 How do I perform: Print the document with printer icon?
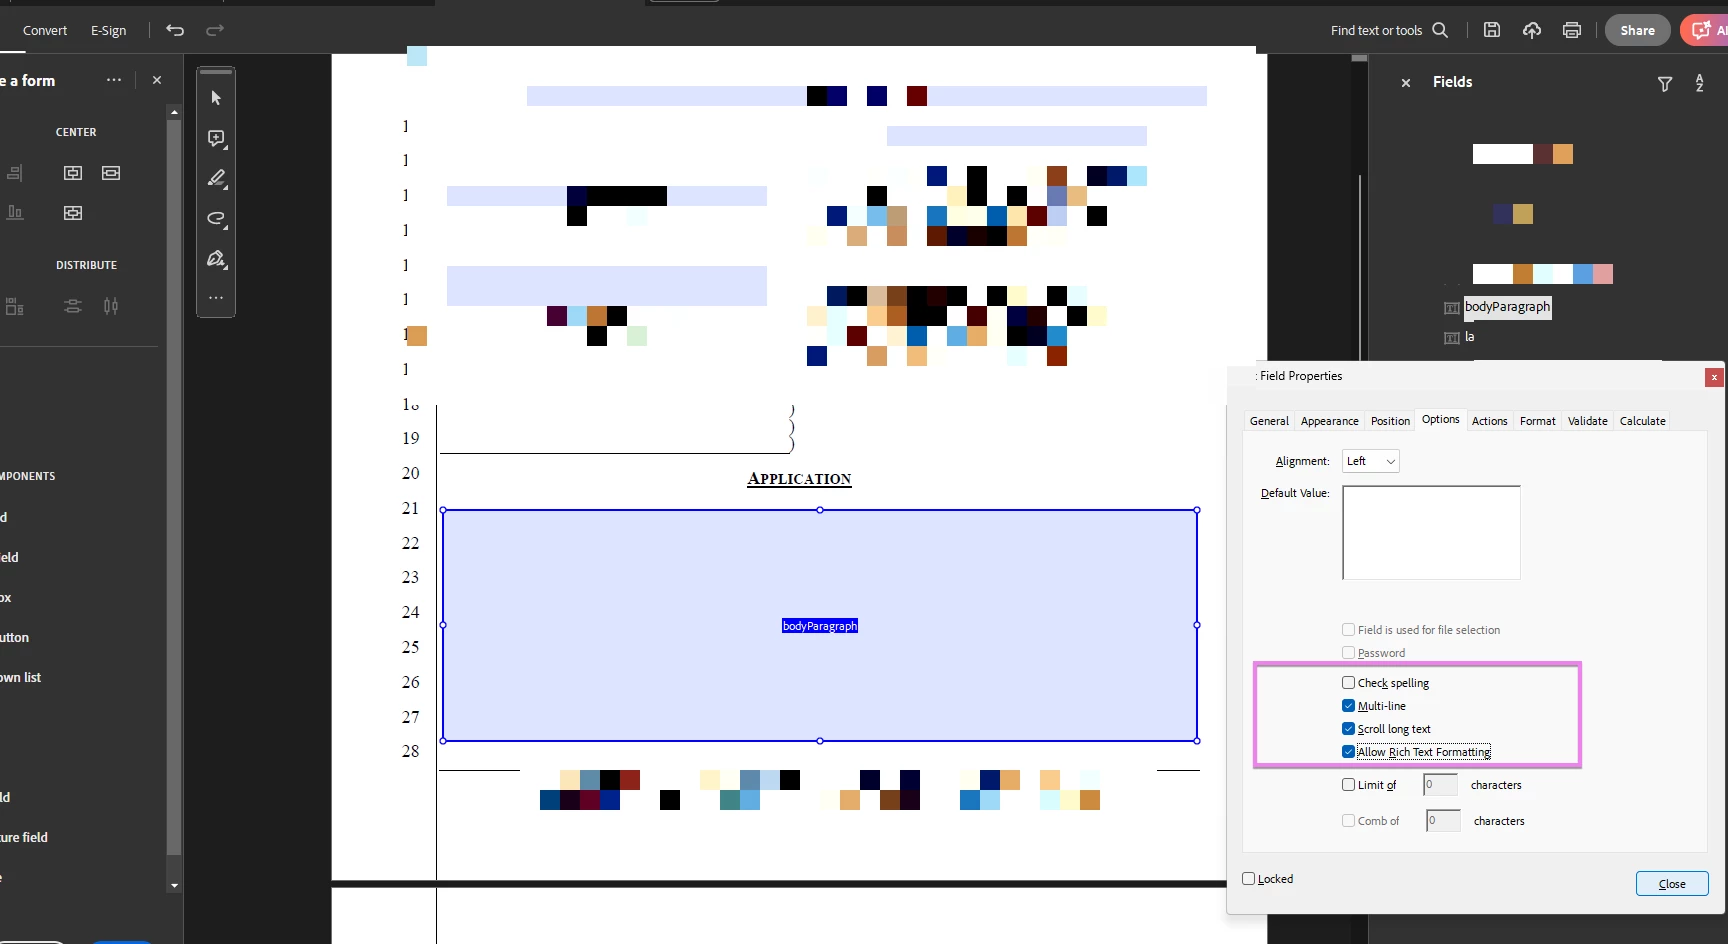click(1572, 30)
